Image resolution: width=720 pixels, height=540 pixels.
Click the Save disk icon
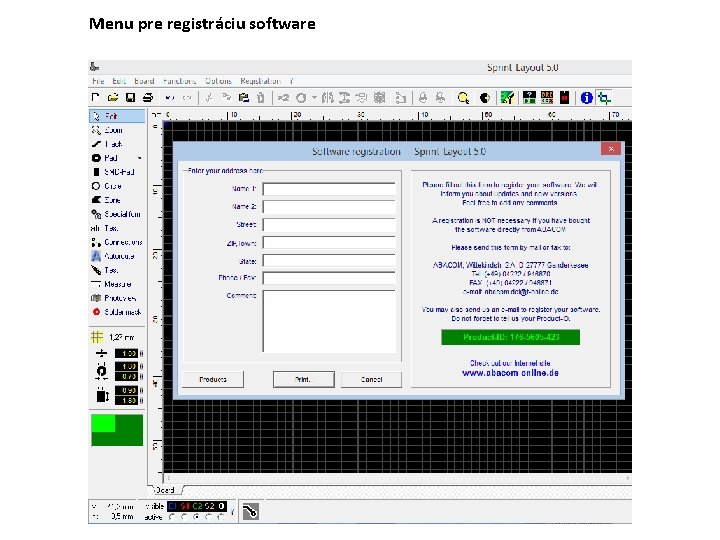[130, 97]
